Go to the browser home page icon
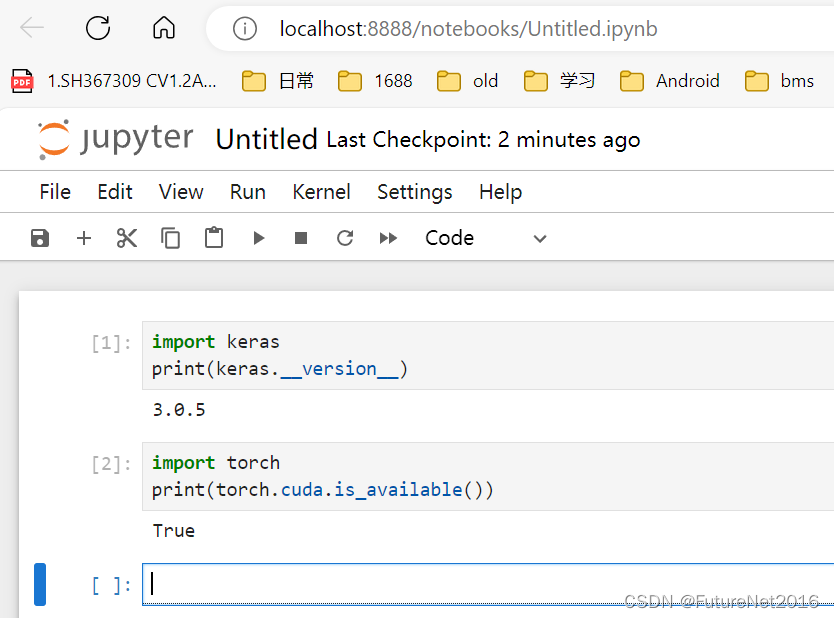The height and width of the screenshot is (618, 834). [x=163, y=29]
